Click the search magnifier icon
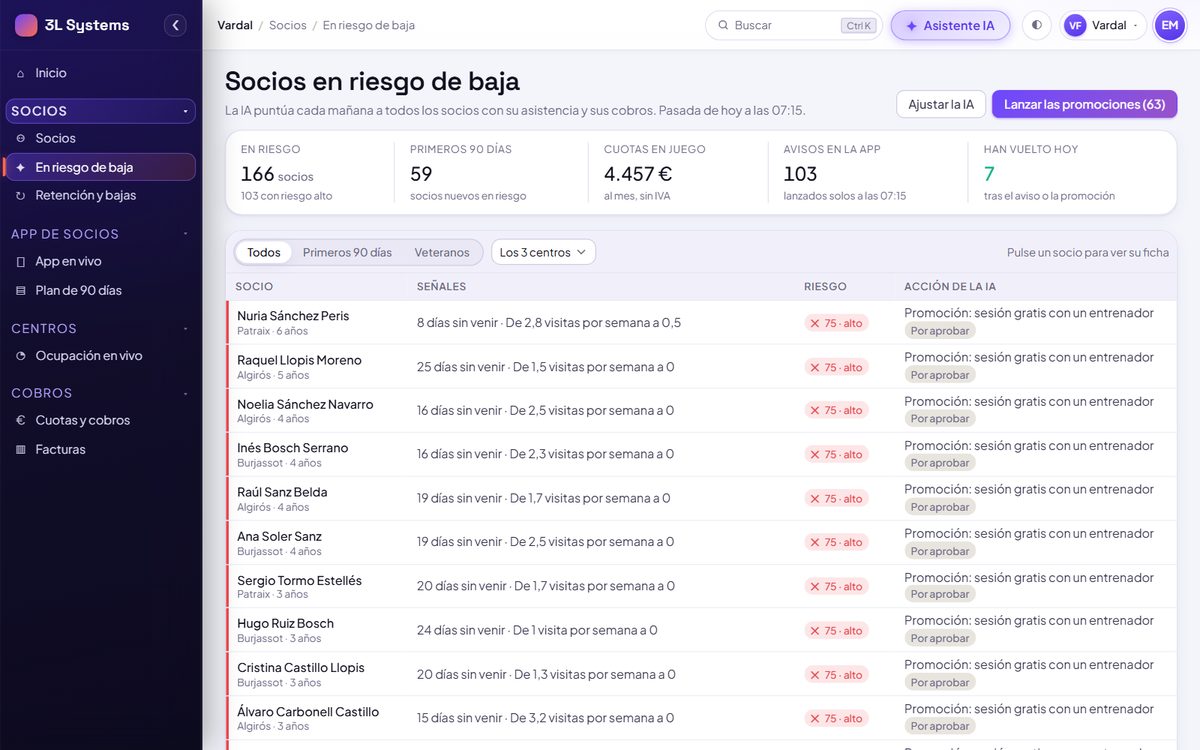This screenshot has height=750, width=1200. 722,25
